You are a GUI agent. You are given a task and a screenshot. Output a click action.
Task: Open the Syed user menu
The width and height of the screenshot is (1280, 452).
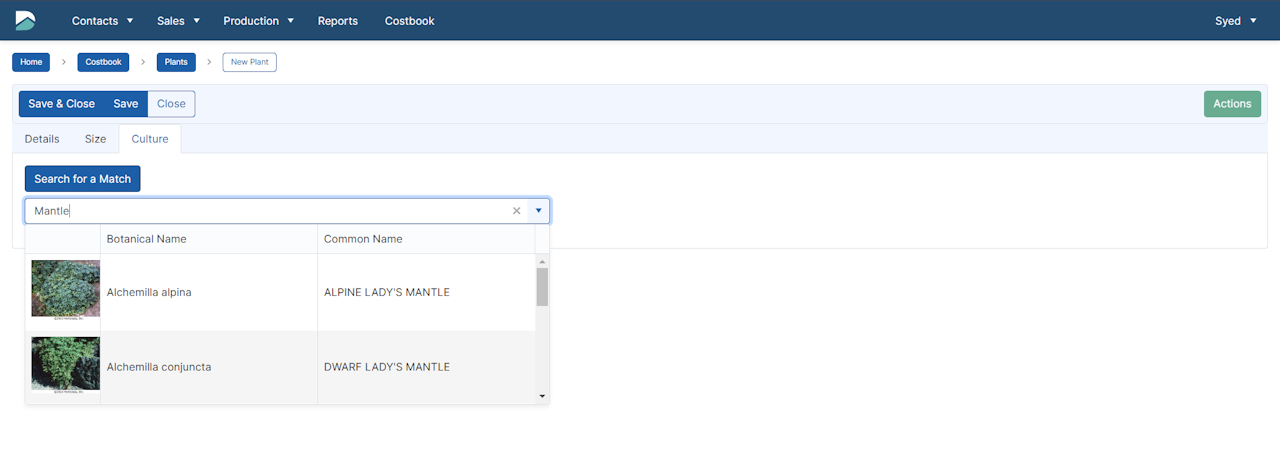pos(1235,21)
